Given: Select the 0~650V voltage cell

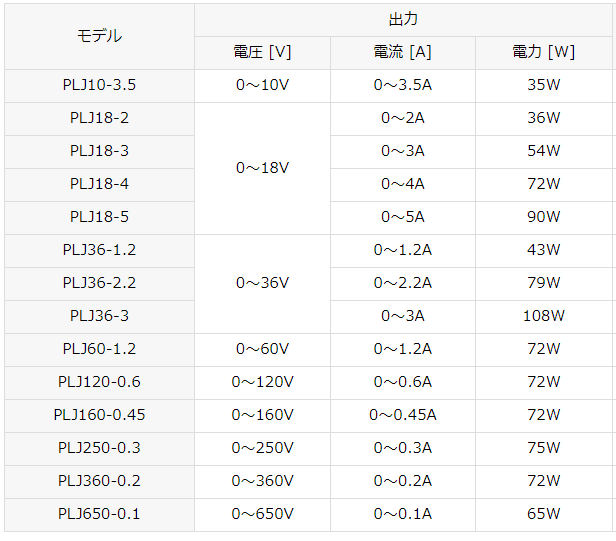Looking at the screenshot, I should coord(262,515).
